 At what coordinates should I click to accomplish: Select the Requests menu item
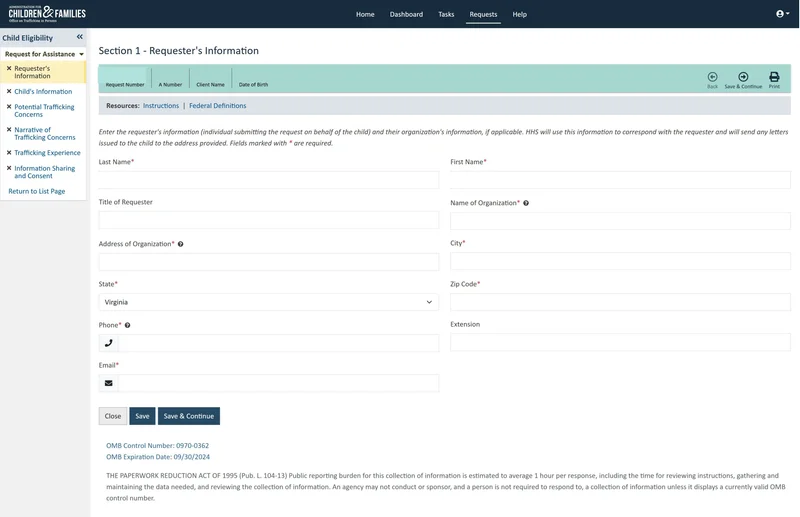[483, 14]
